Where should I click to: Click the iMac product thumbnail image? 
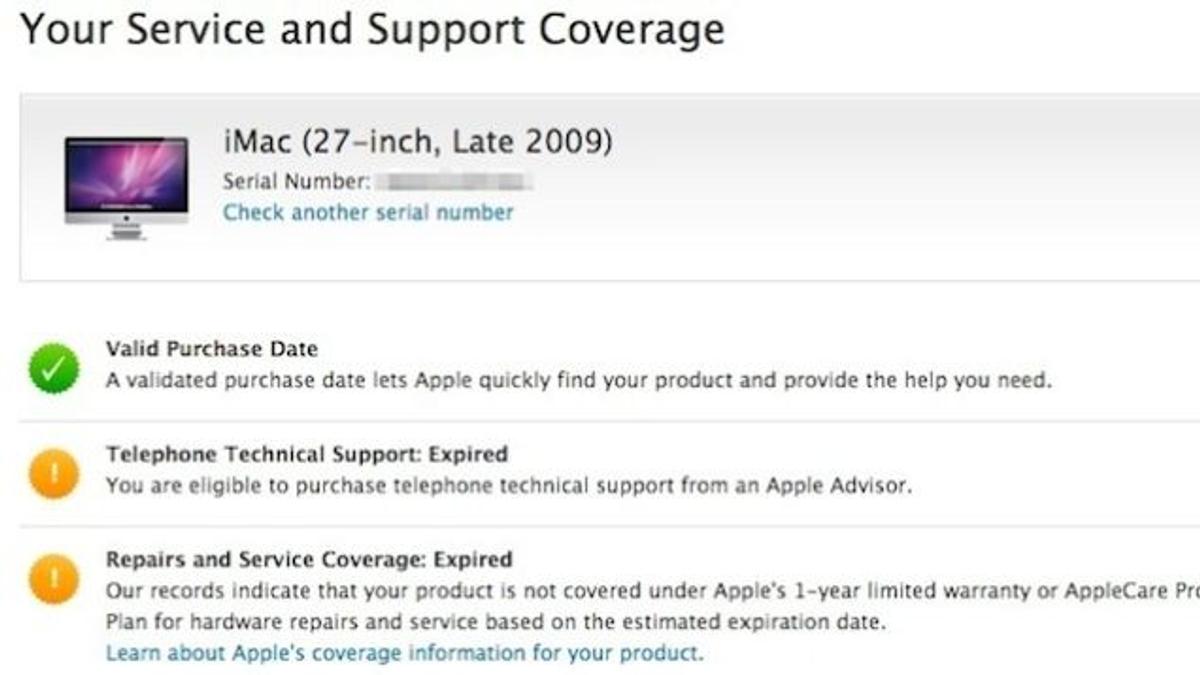pos(126,187)
